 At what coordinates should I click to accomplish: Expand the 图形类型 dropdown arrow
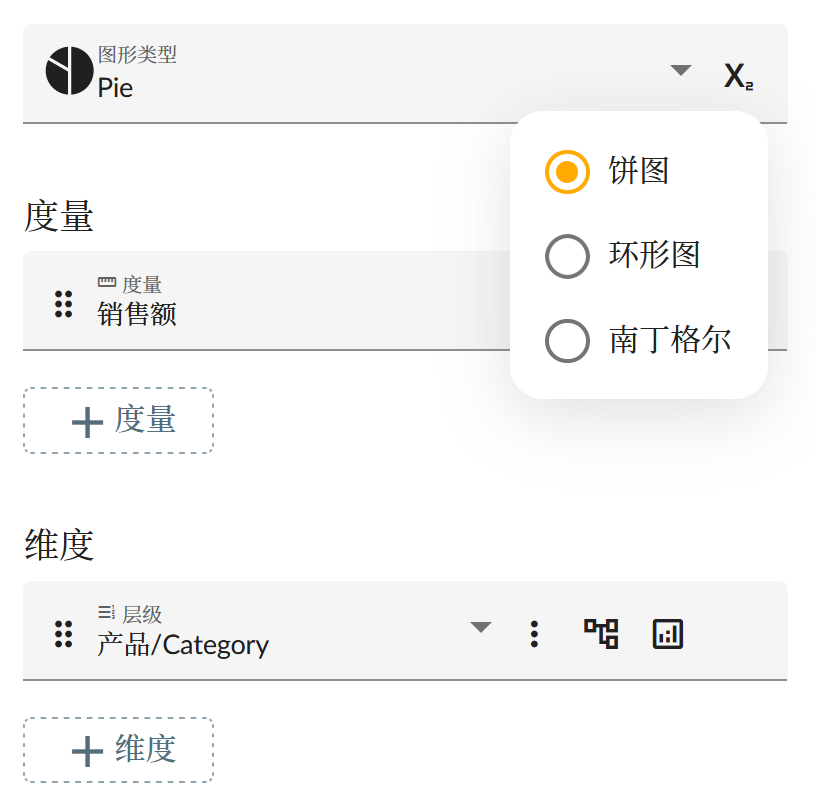click(x=681, y=70)
